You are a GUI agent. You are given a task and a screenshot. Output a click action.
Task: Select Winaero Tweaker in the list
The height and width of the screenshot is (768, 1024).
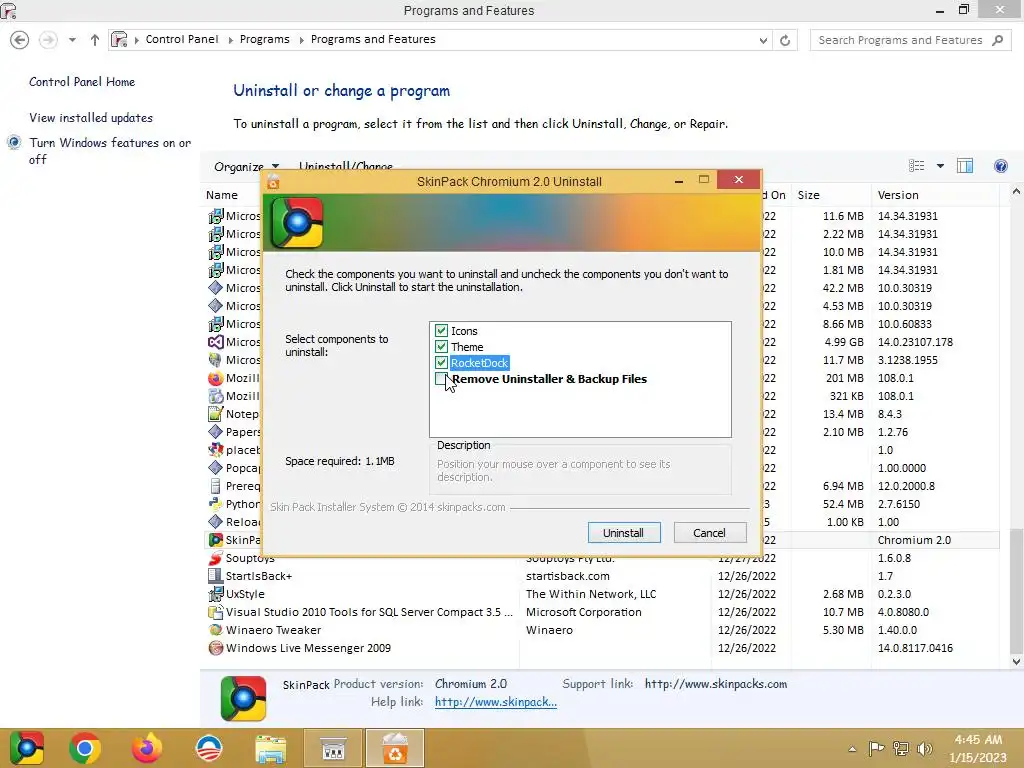pyautogui.click(x=602, y=630)
